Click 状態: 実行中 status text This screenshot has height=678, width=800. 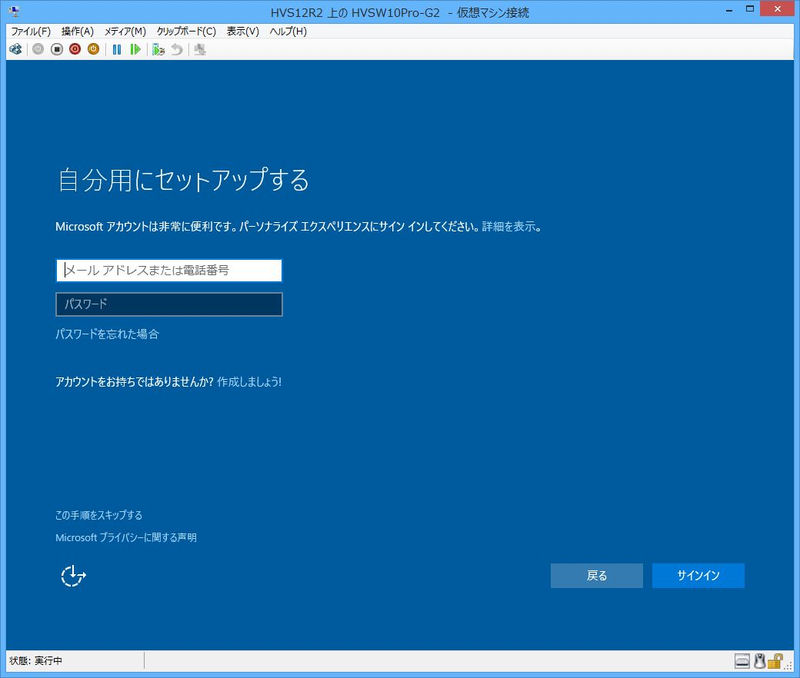pos(36,661)
